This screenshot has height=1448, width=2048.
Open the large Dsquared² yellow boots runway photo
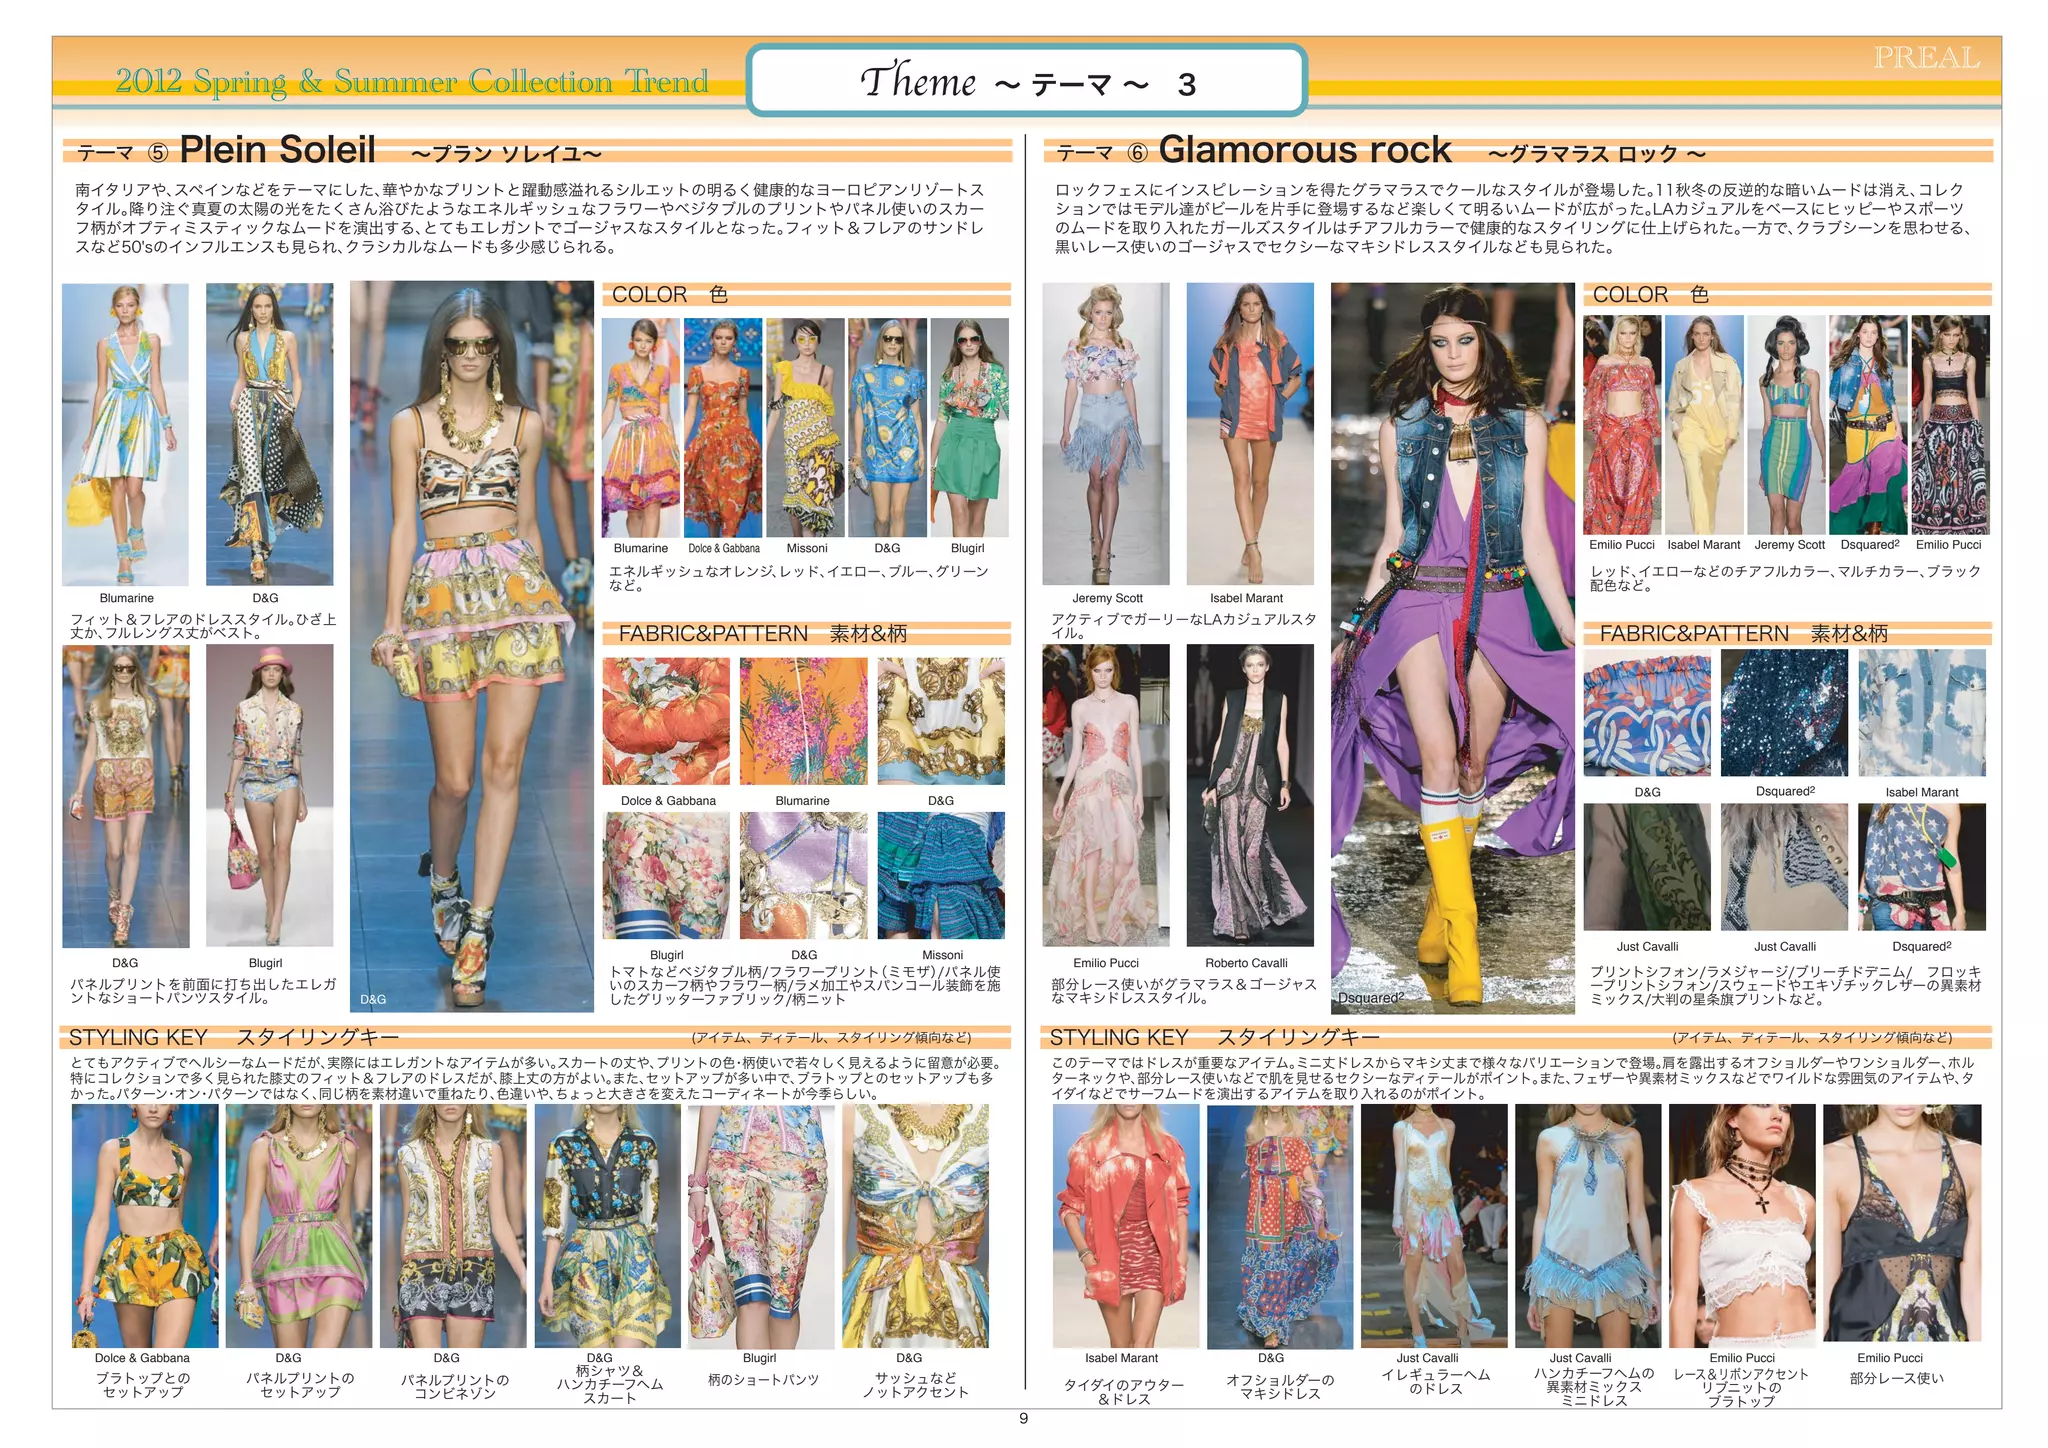(1452, 648)
